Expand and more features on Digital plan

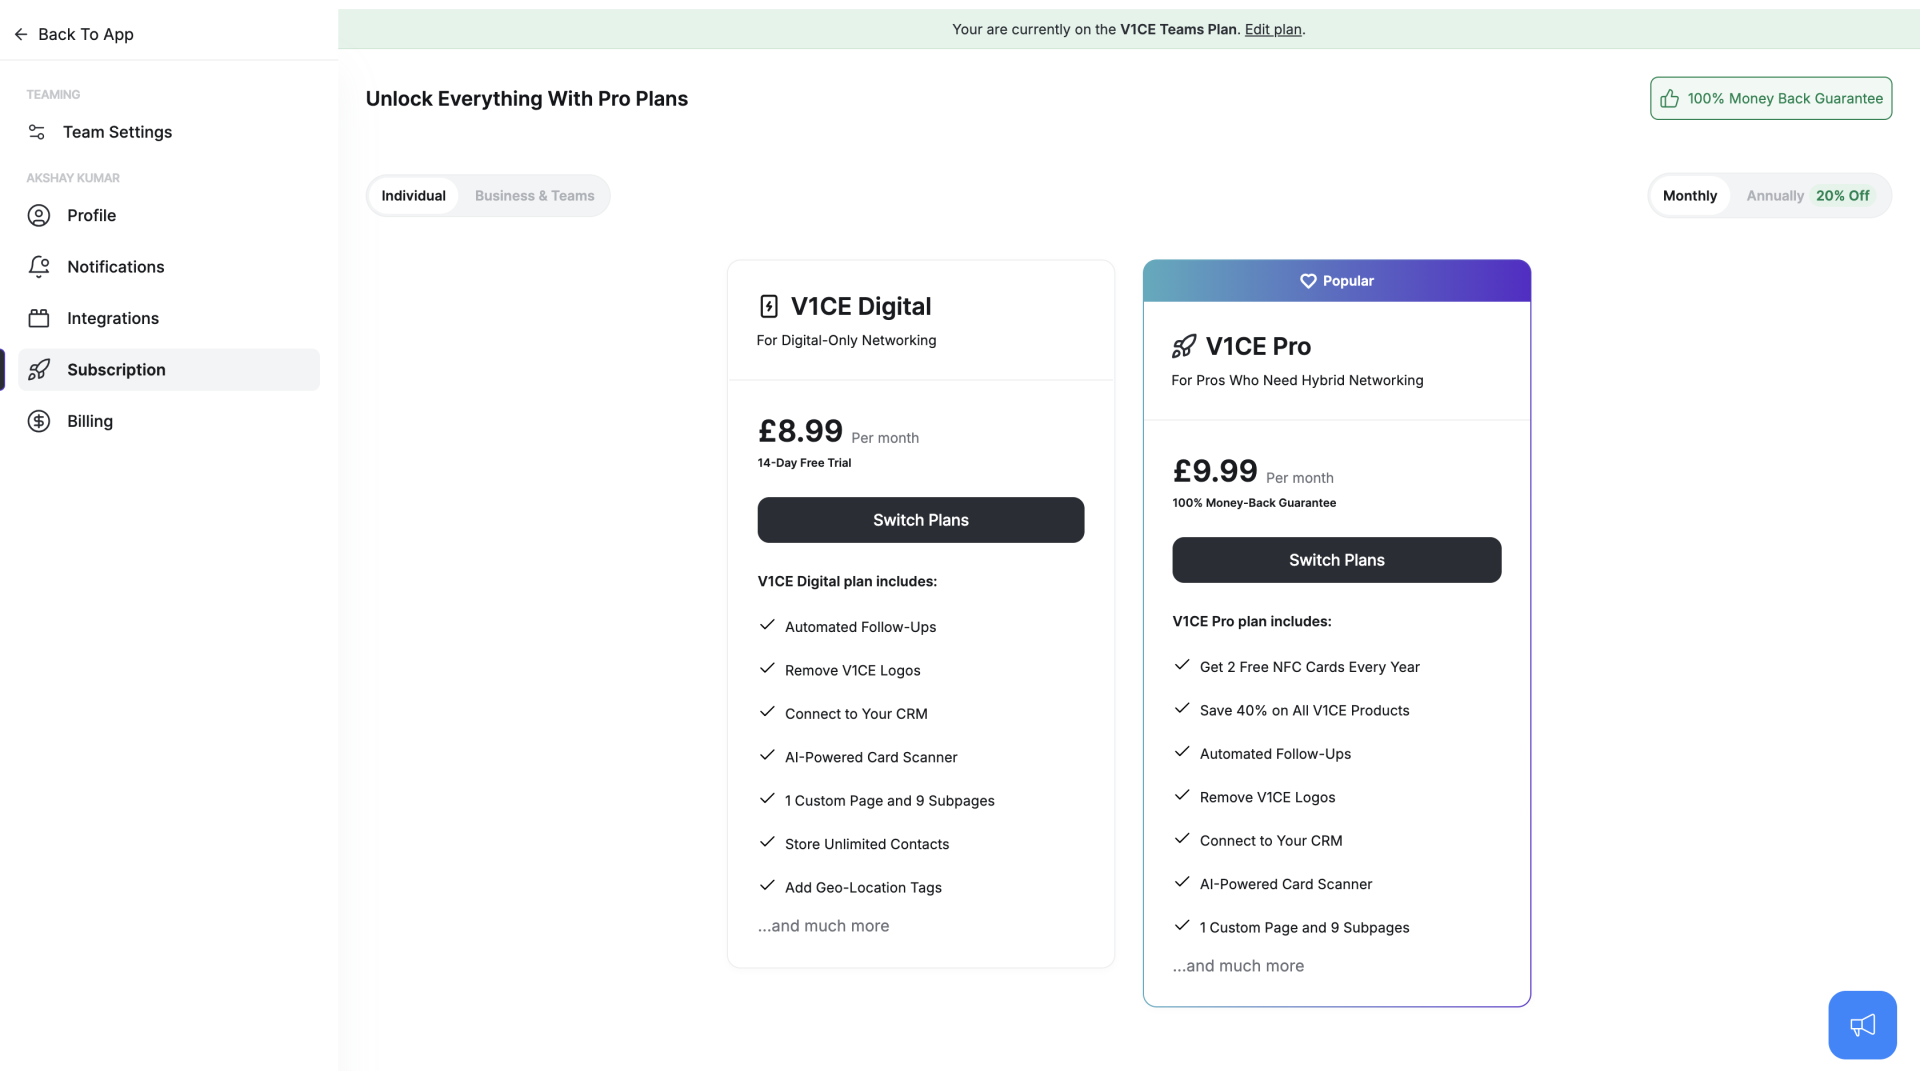(823, 924)
